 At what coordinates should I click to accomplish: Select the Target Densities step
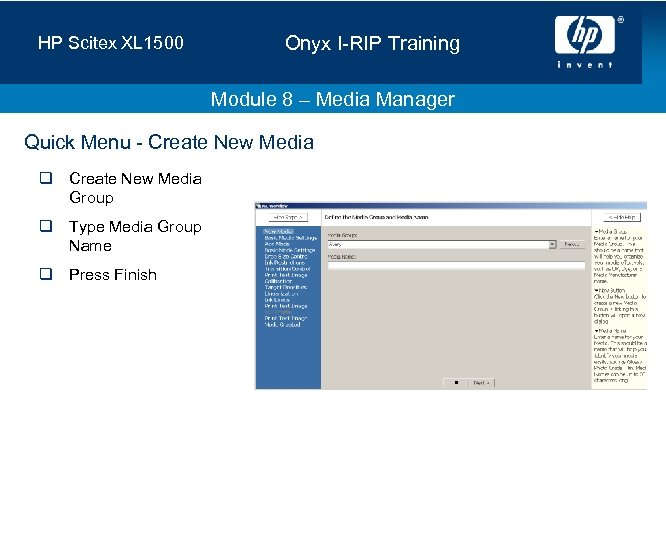[285, 287]
